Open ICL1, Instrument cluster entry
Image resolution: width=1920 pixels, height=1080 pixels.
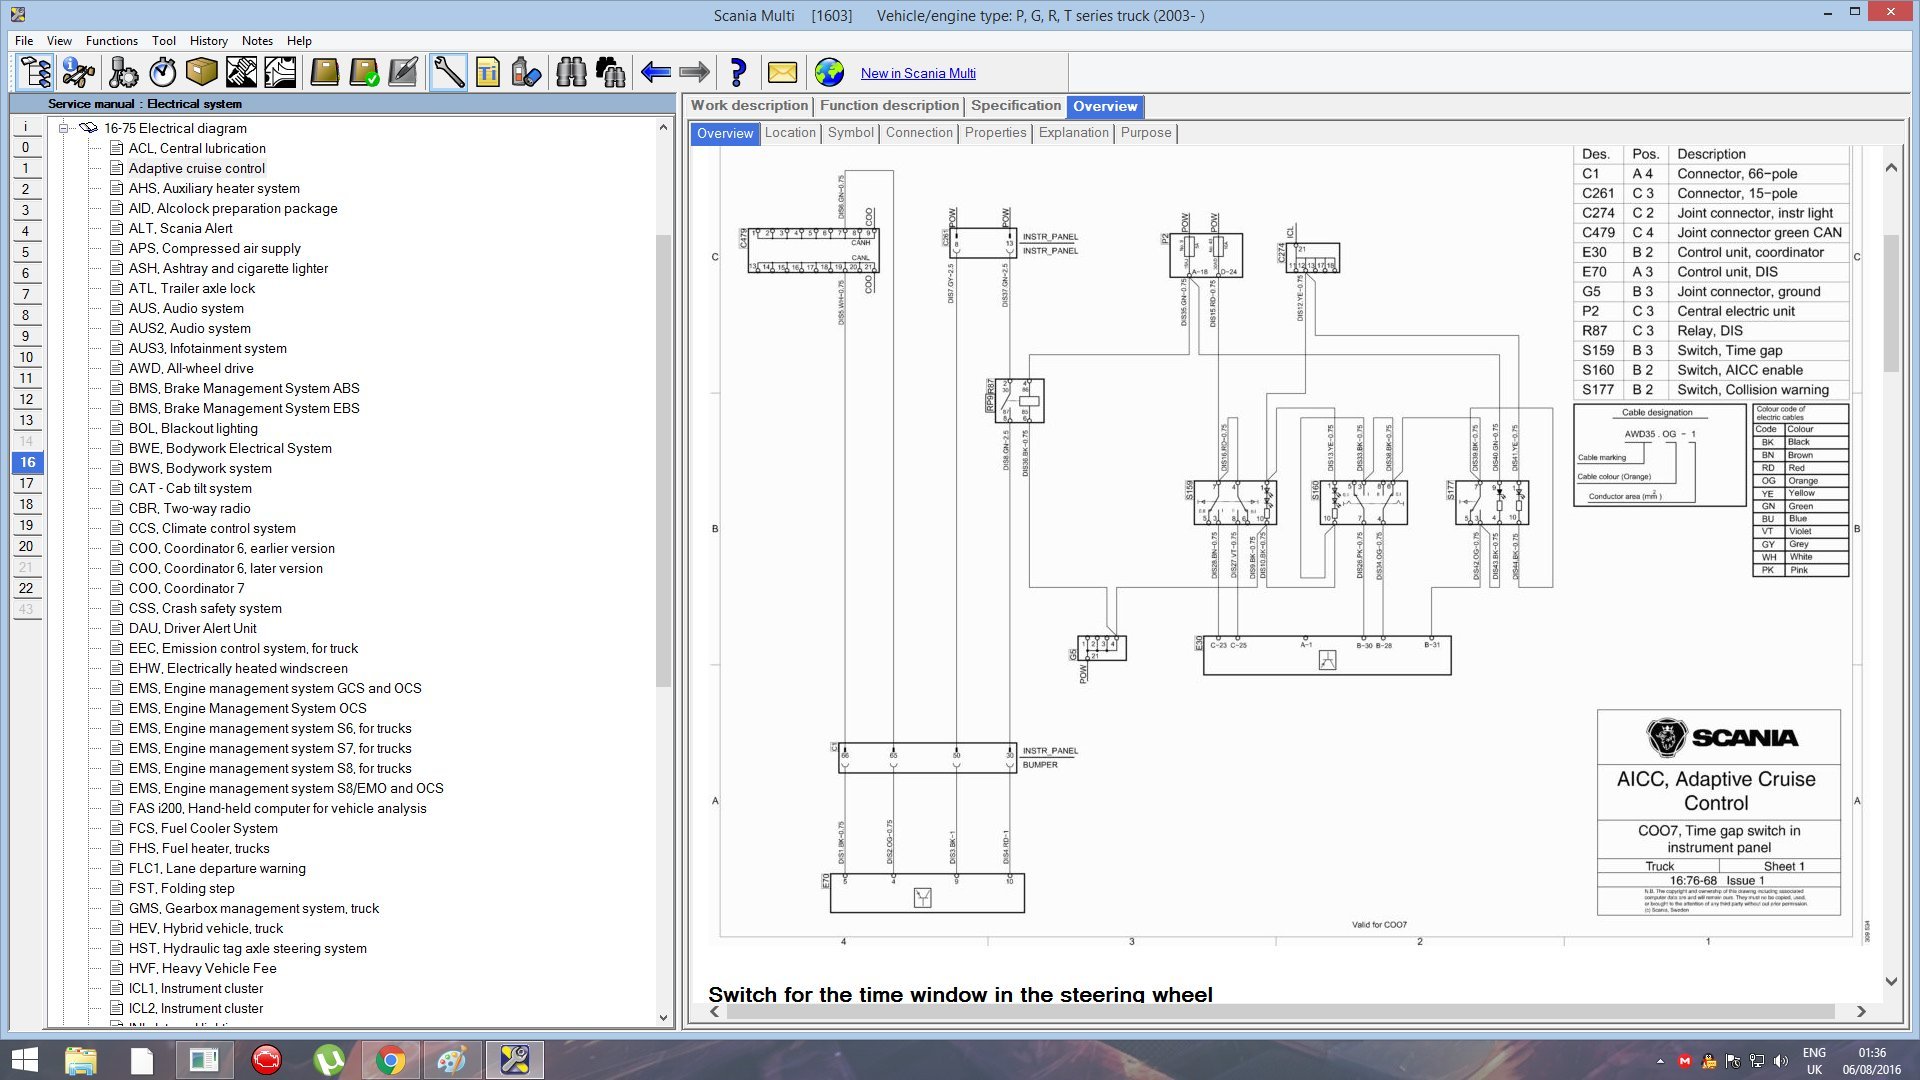tap(196, 988)
